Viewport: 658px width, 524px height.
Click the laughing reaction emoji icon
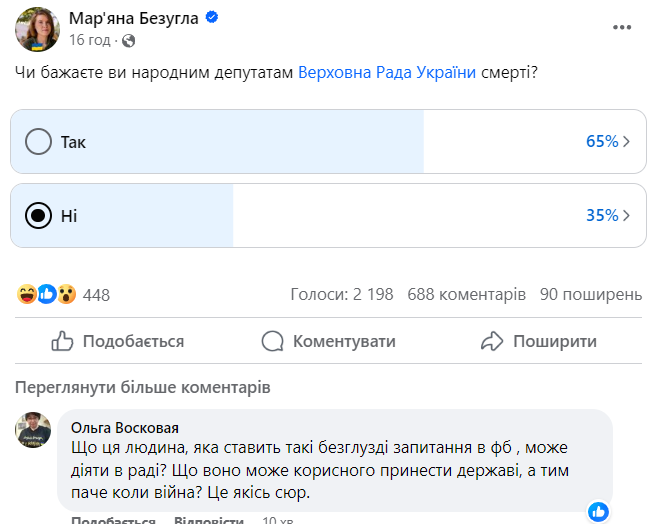(x=27, y=294)
